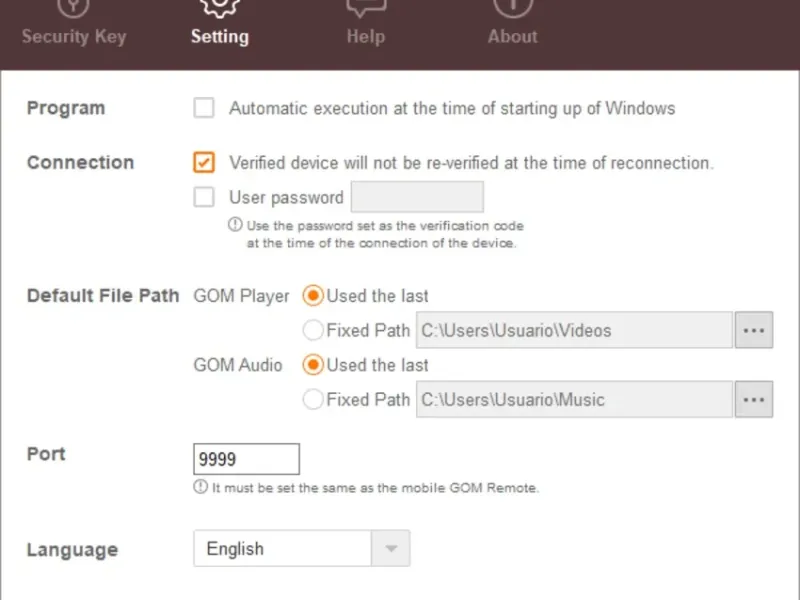This screenshot has height=600, width=800.
Task: Enable automatic execution at Windows startup
Action: click(204, 108)
